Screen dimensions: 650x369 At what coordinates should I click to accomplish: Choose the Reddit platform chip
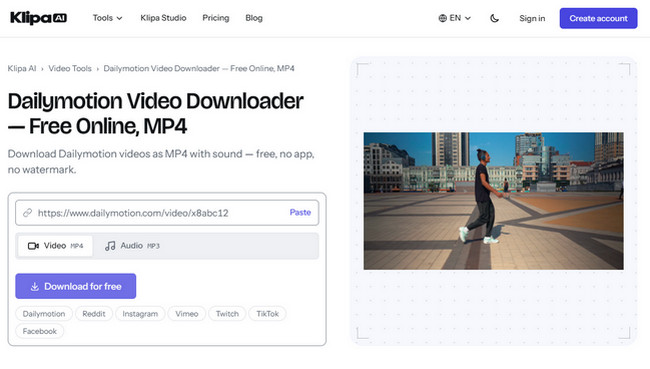click(94, 314)
